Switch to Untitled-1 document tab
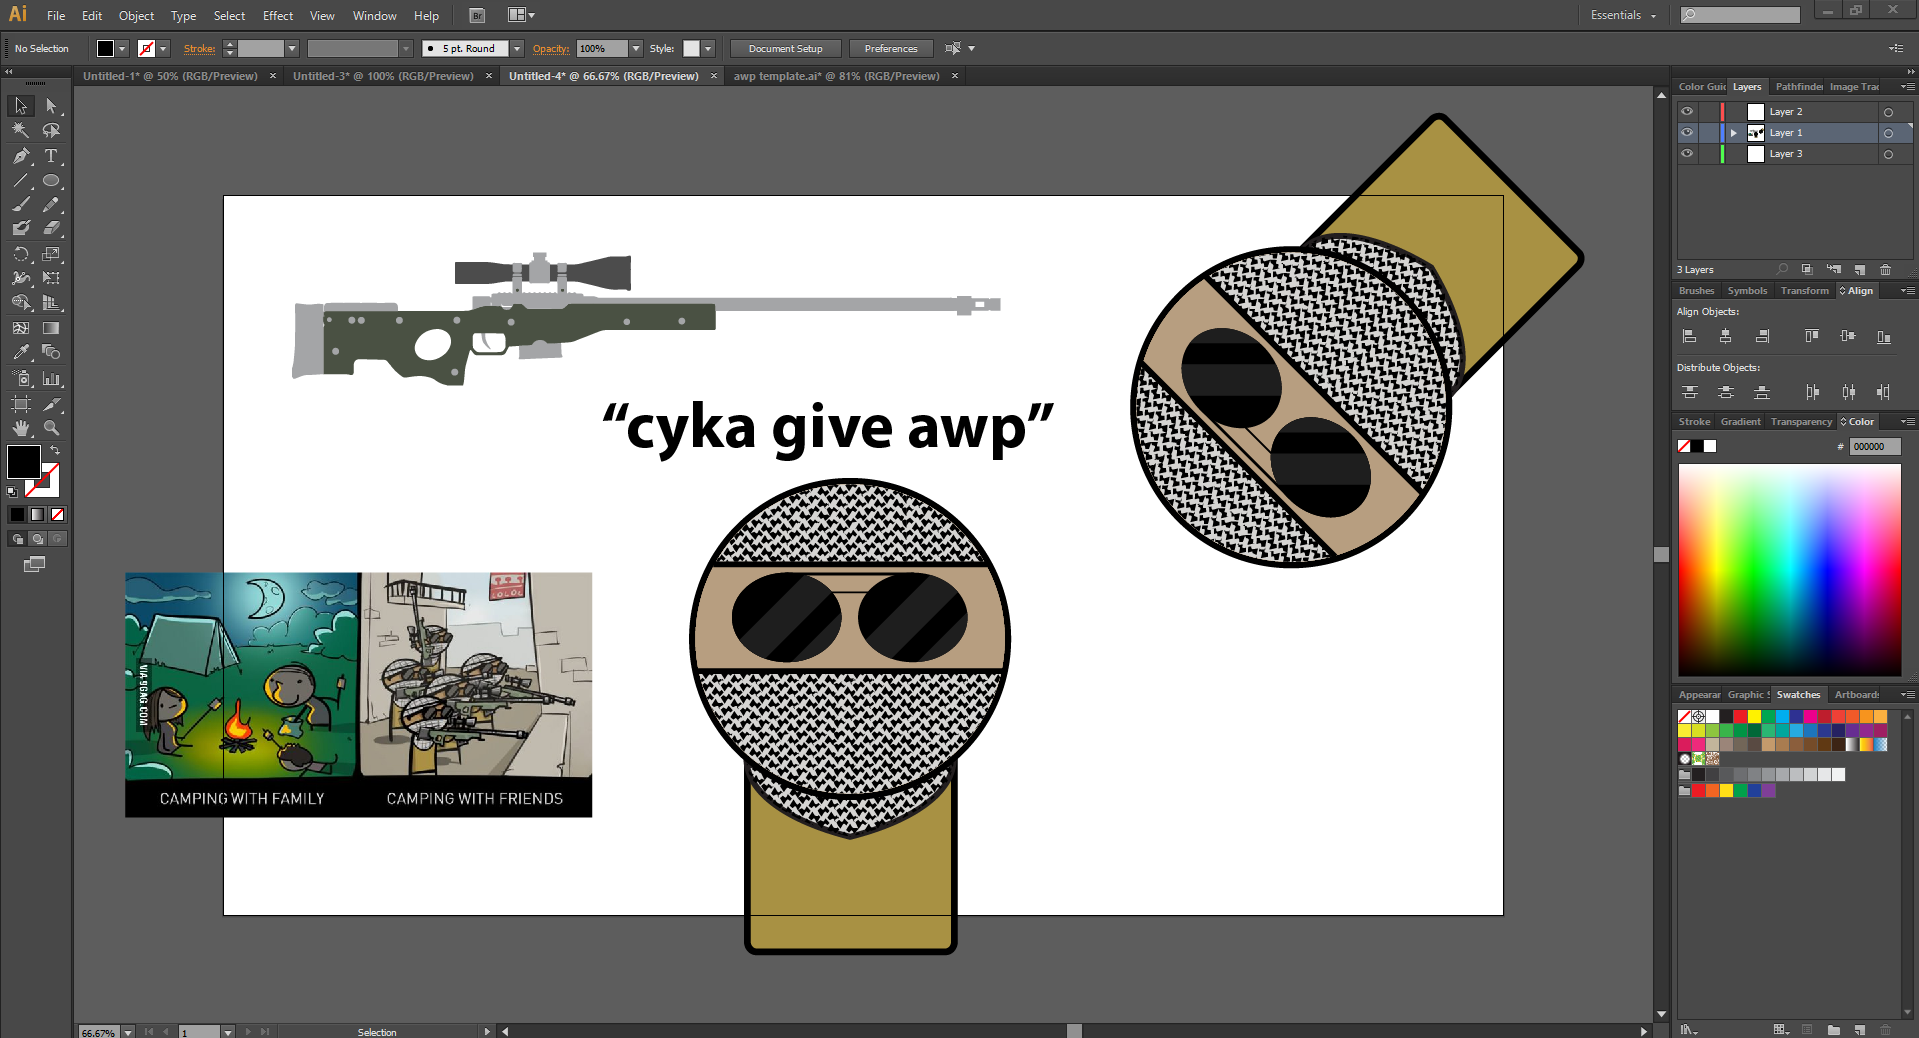This screenshot has height=1038, width=1919. click(x=170, y=76)
